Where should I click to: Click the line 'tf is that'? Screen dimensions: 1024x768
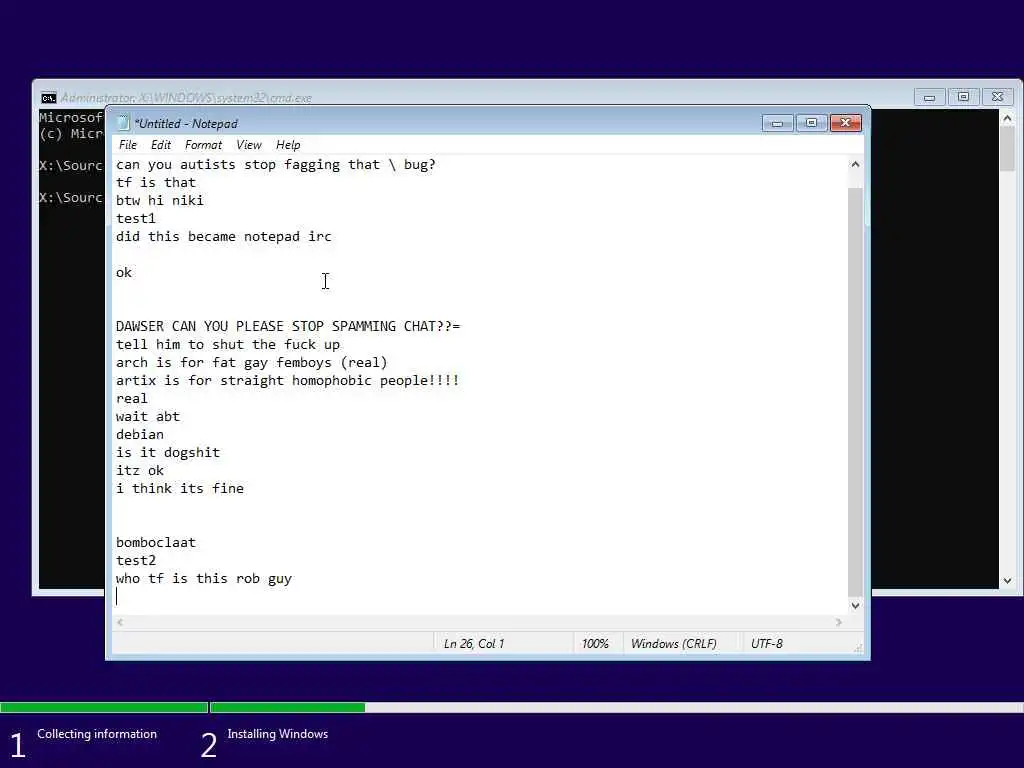156,183
